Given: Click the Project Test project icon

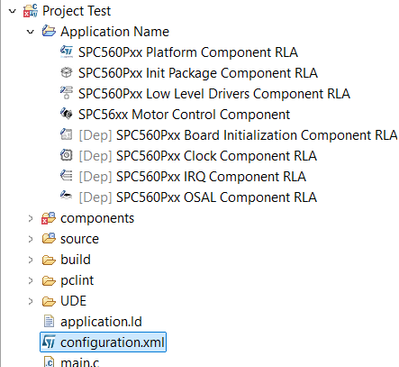Looking at the screenshot, I should [x=30, y=11].
